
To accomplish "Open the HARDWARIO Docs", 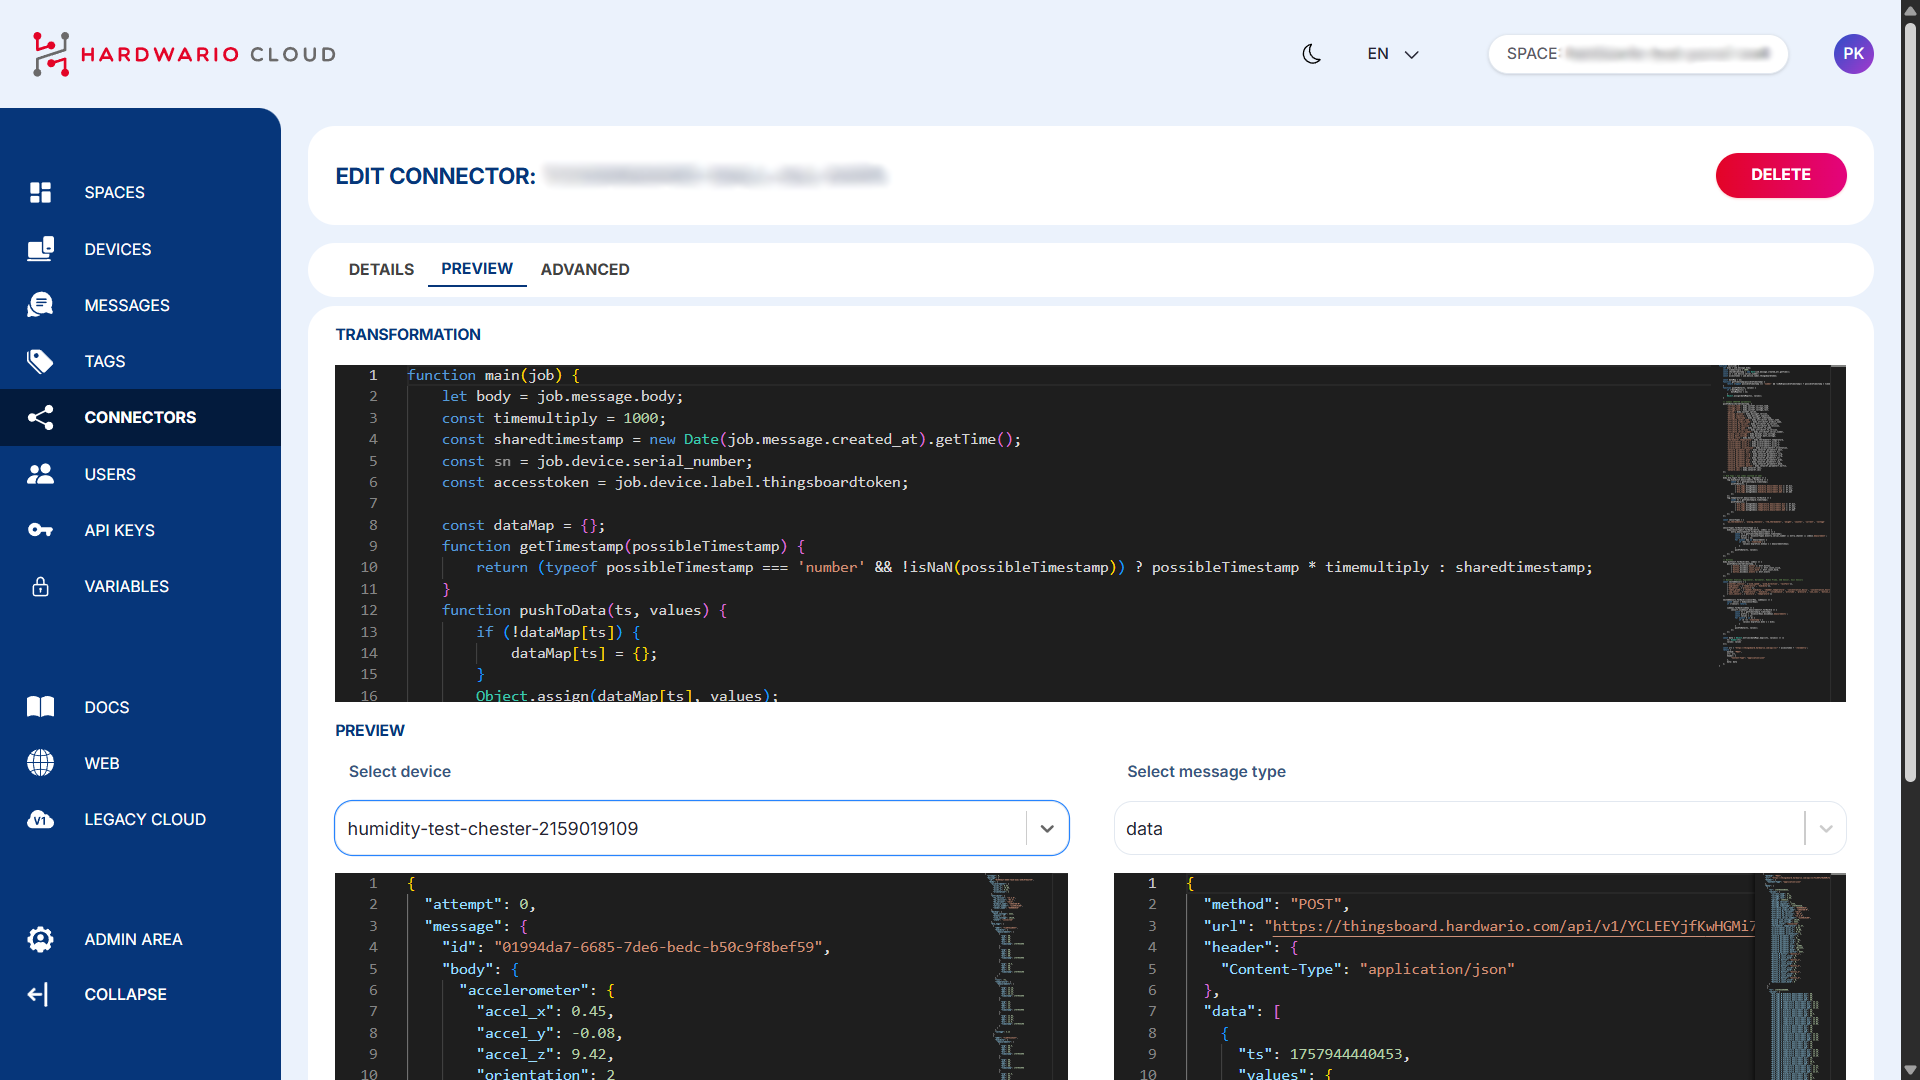I will (x=106, y=707).
